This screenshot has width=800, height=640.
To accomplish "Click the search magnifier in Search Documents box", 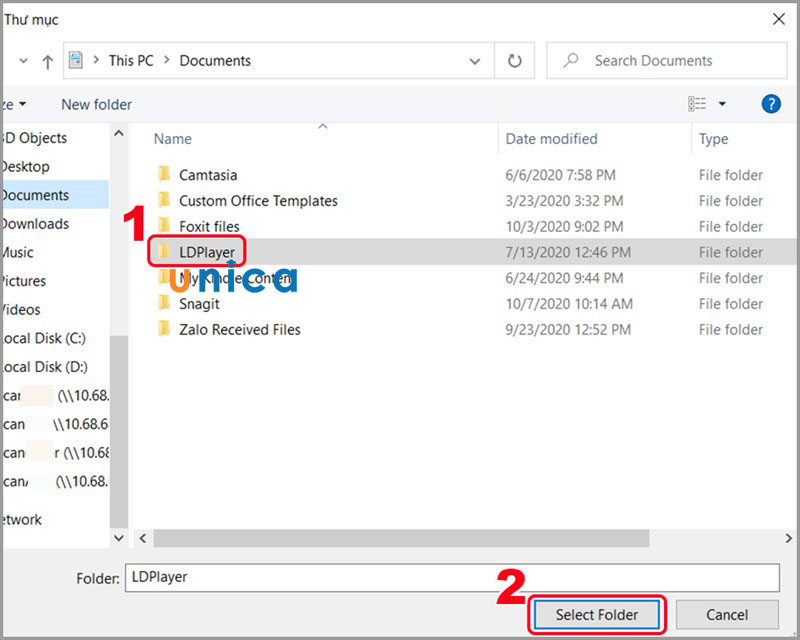I will [x=571, y=60].
